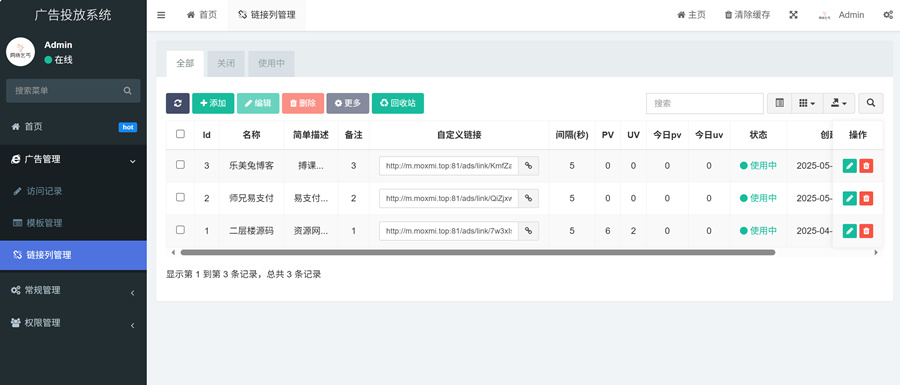This screenshot has height=385, width=900.
Task: Click the scrollbar right arrow under table
Action: tap(876, 252)
